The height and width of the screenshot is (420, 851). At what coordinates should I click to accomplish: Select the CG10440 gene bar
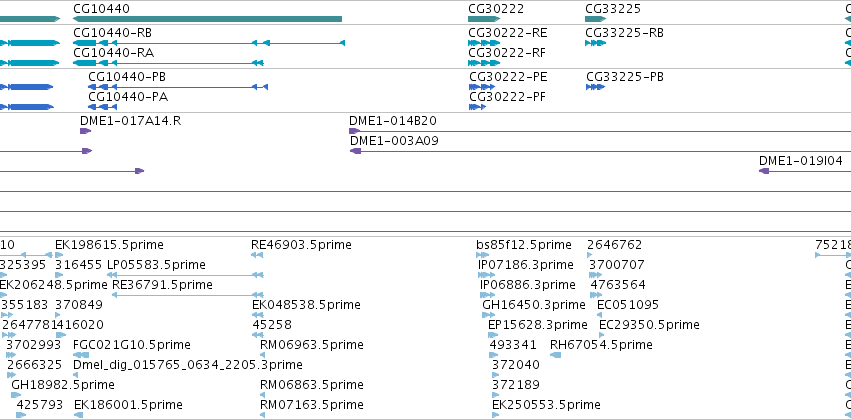(207, 19)
